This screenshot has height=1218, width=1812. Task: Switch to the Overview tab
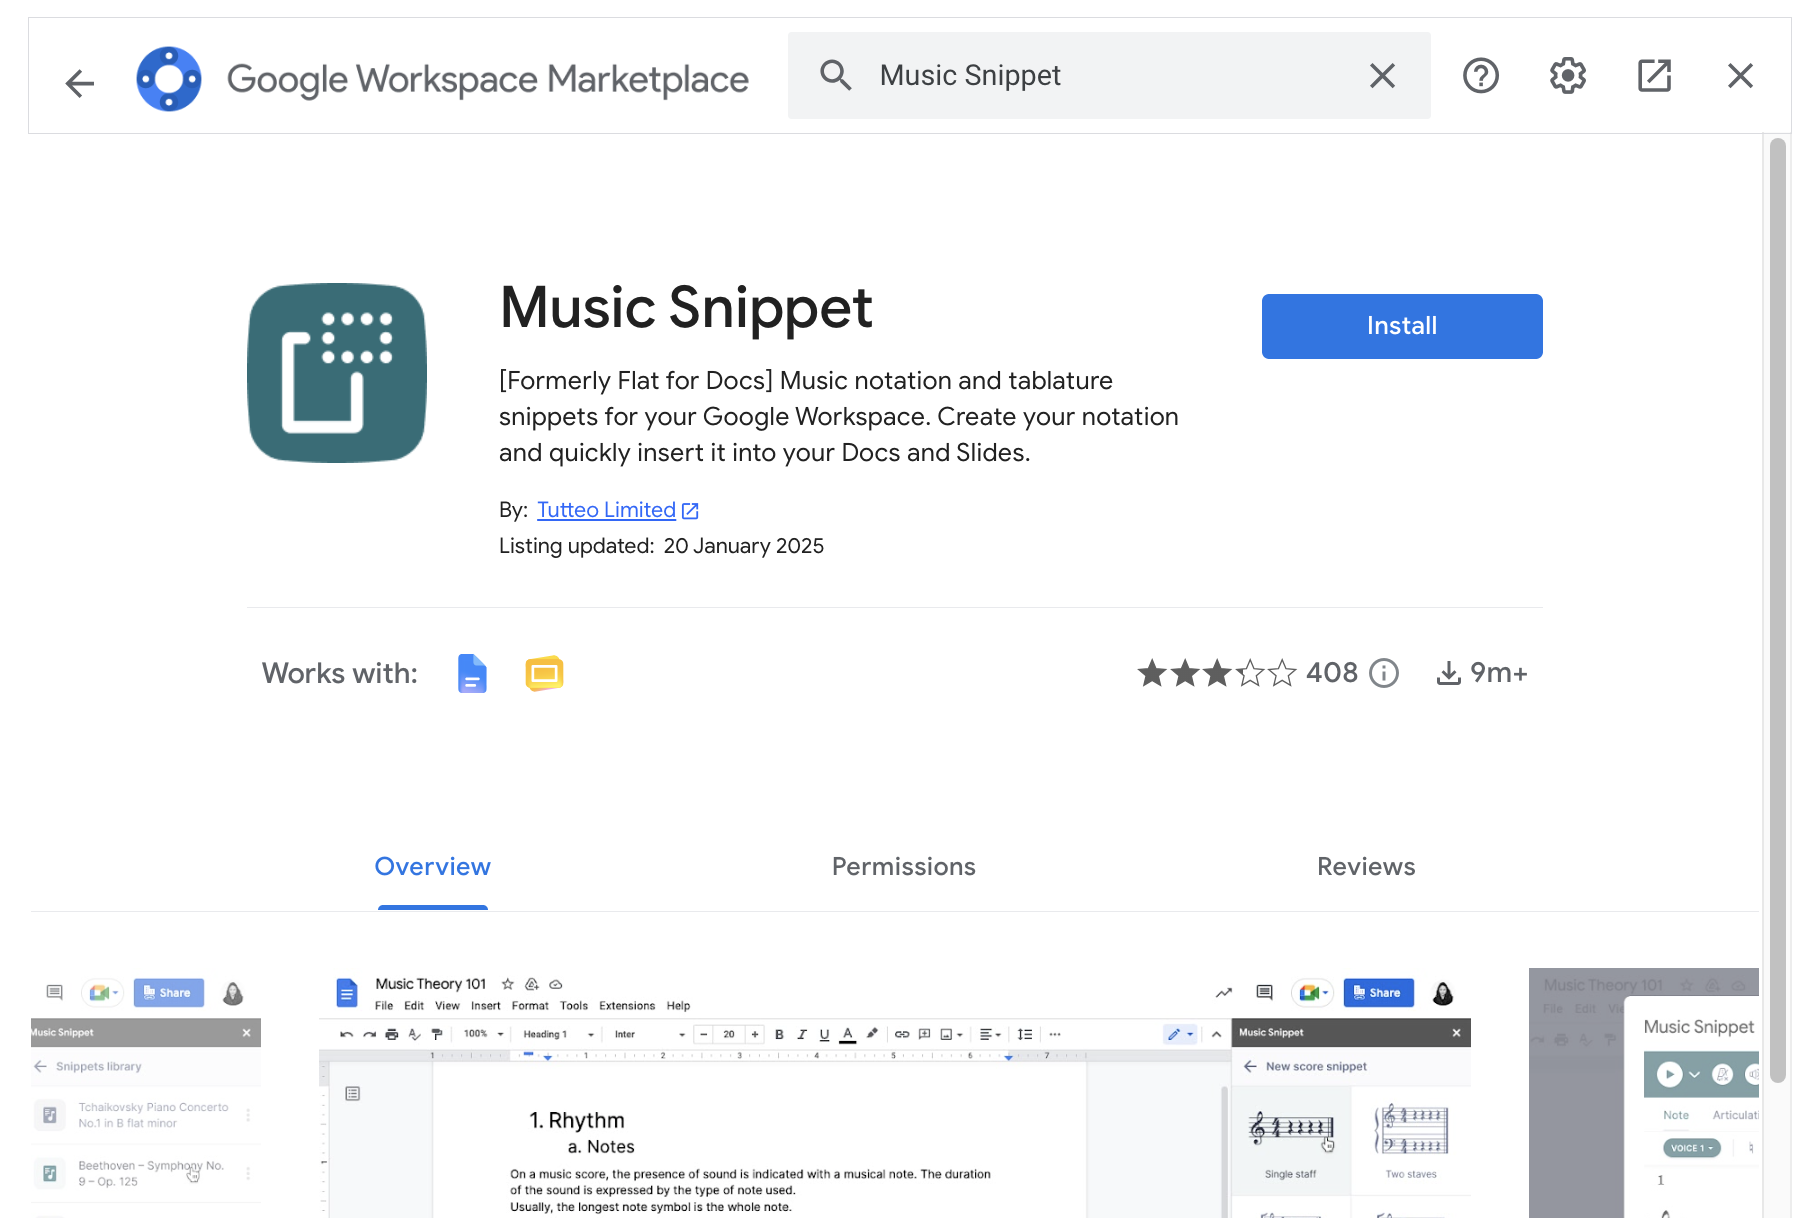(x=433, y=867)
